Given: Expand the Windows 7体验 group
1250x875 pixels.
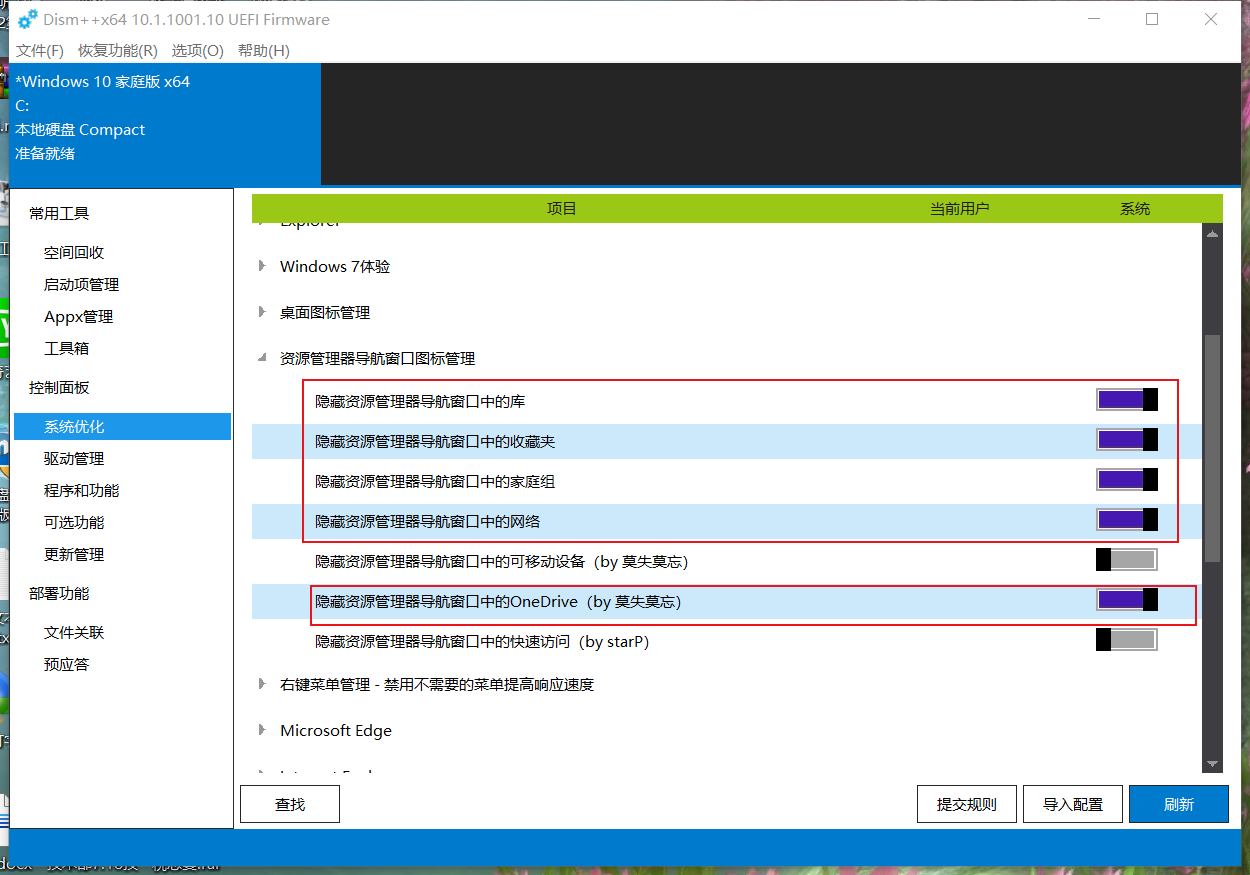Looking at the screenshot, I should point(262,266).
